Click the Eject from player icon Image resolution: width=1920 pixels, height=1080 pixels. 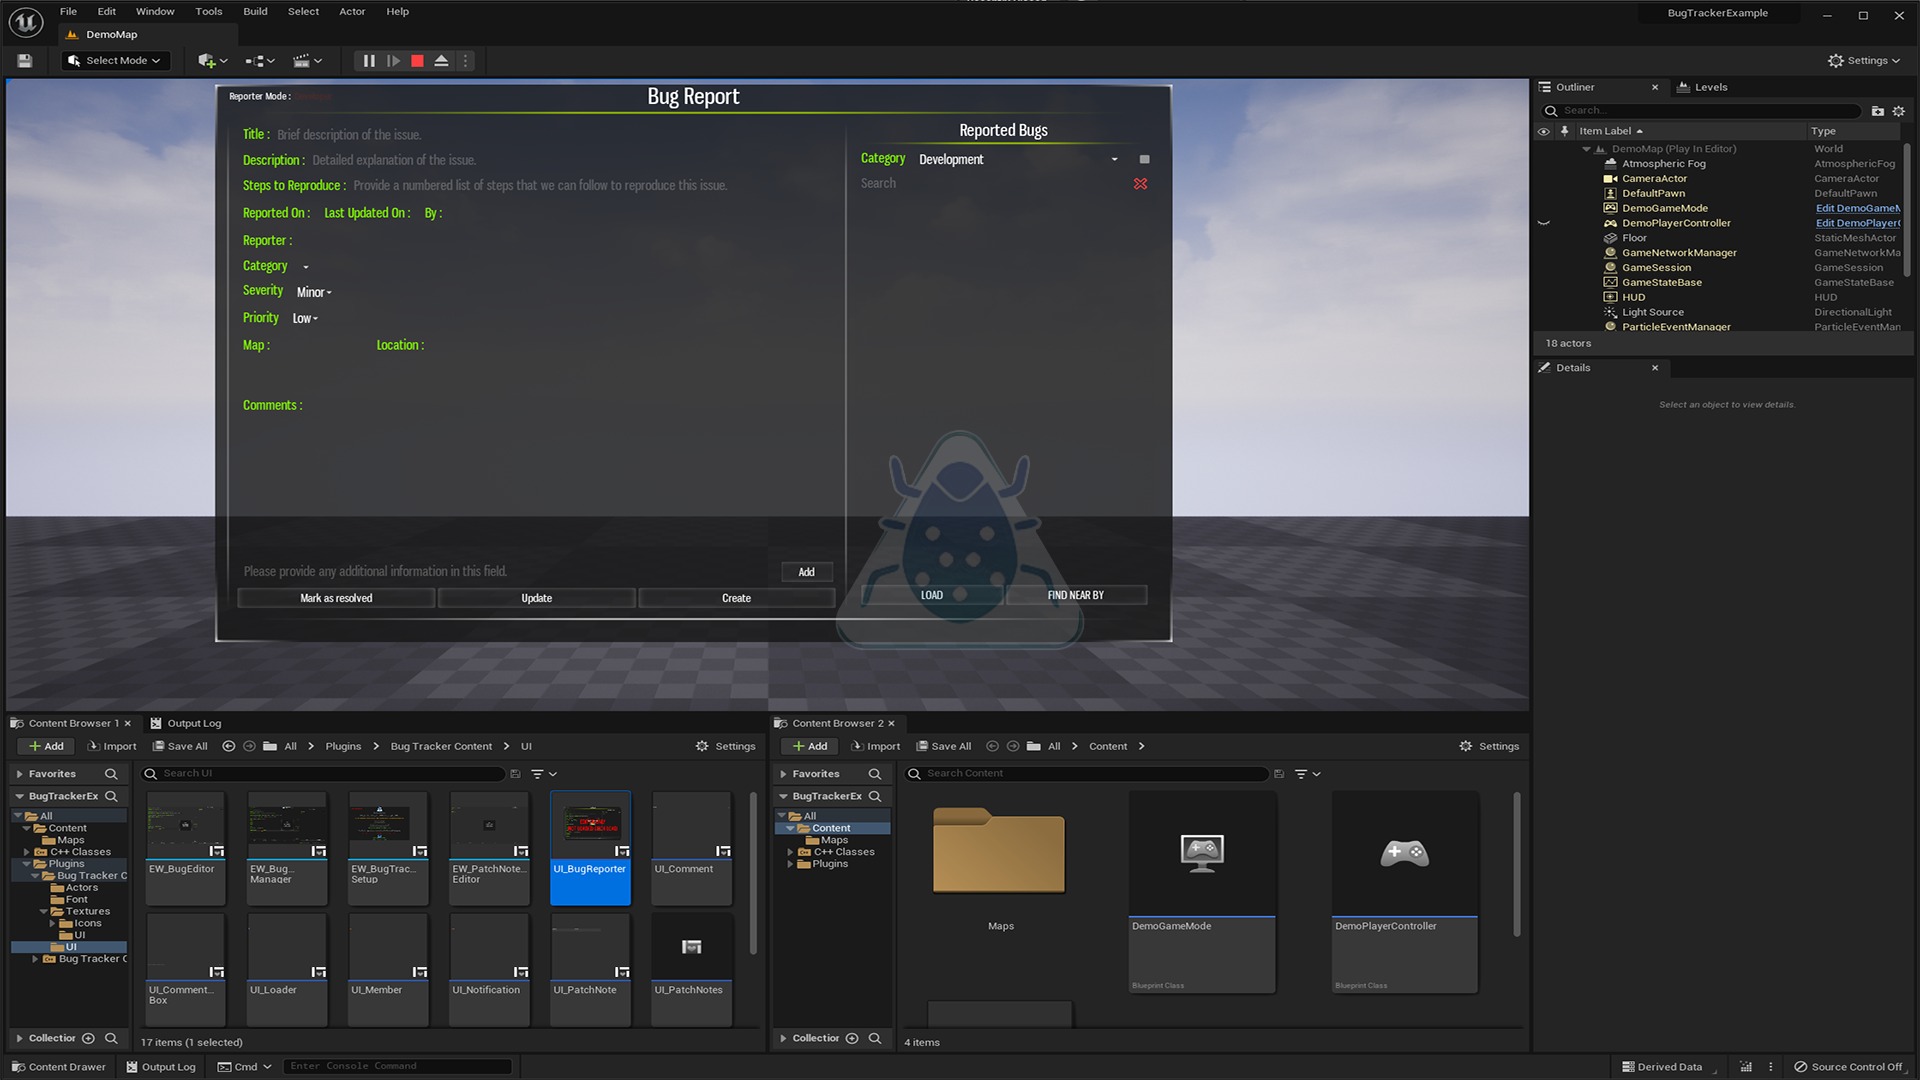[441, 61]
